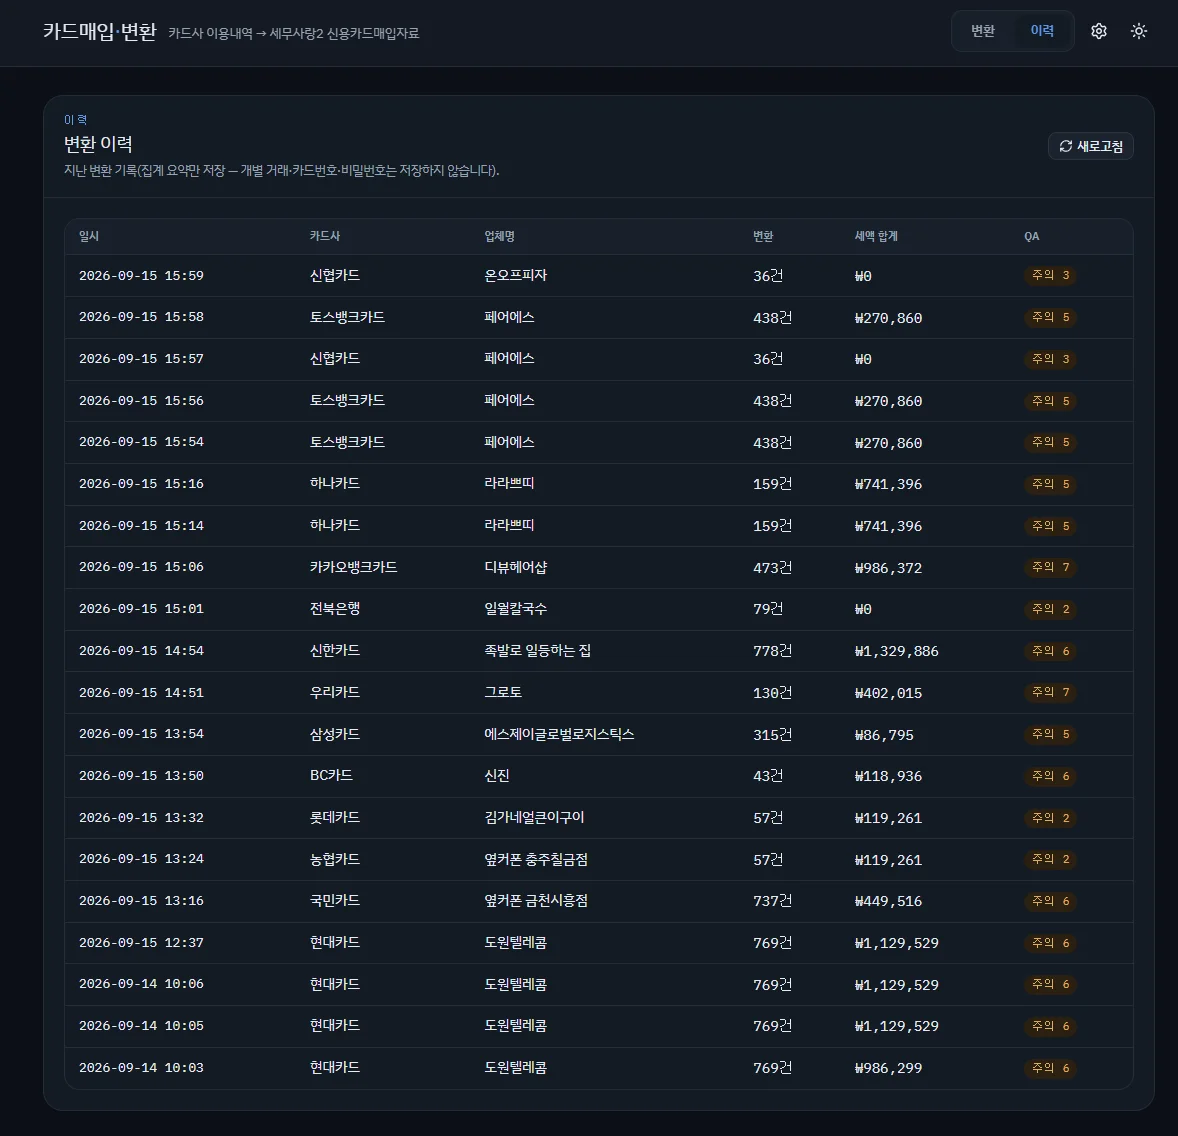Click the 주의 7 badge for 그로토
Screen dimensions: 1178x1136
(1050, 692)
